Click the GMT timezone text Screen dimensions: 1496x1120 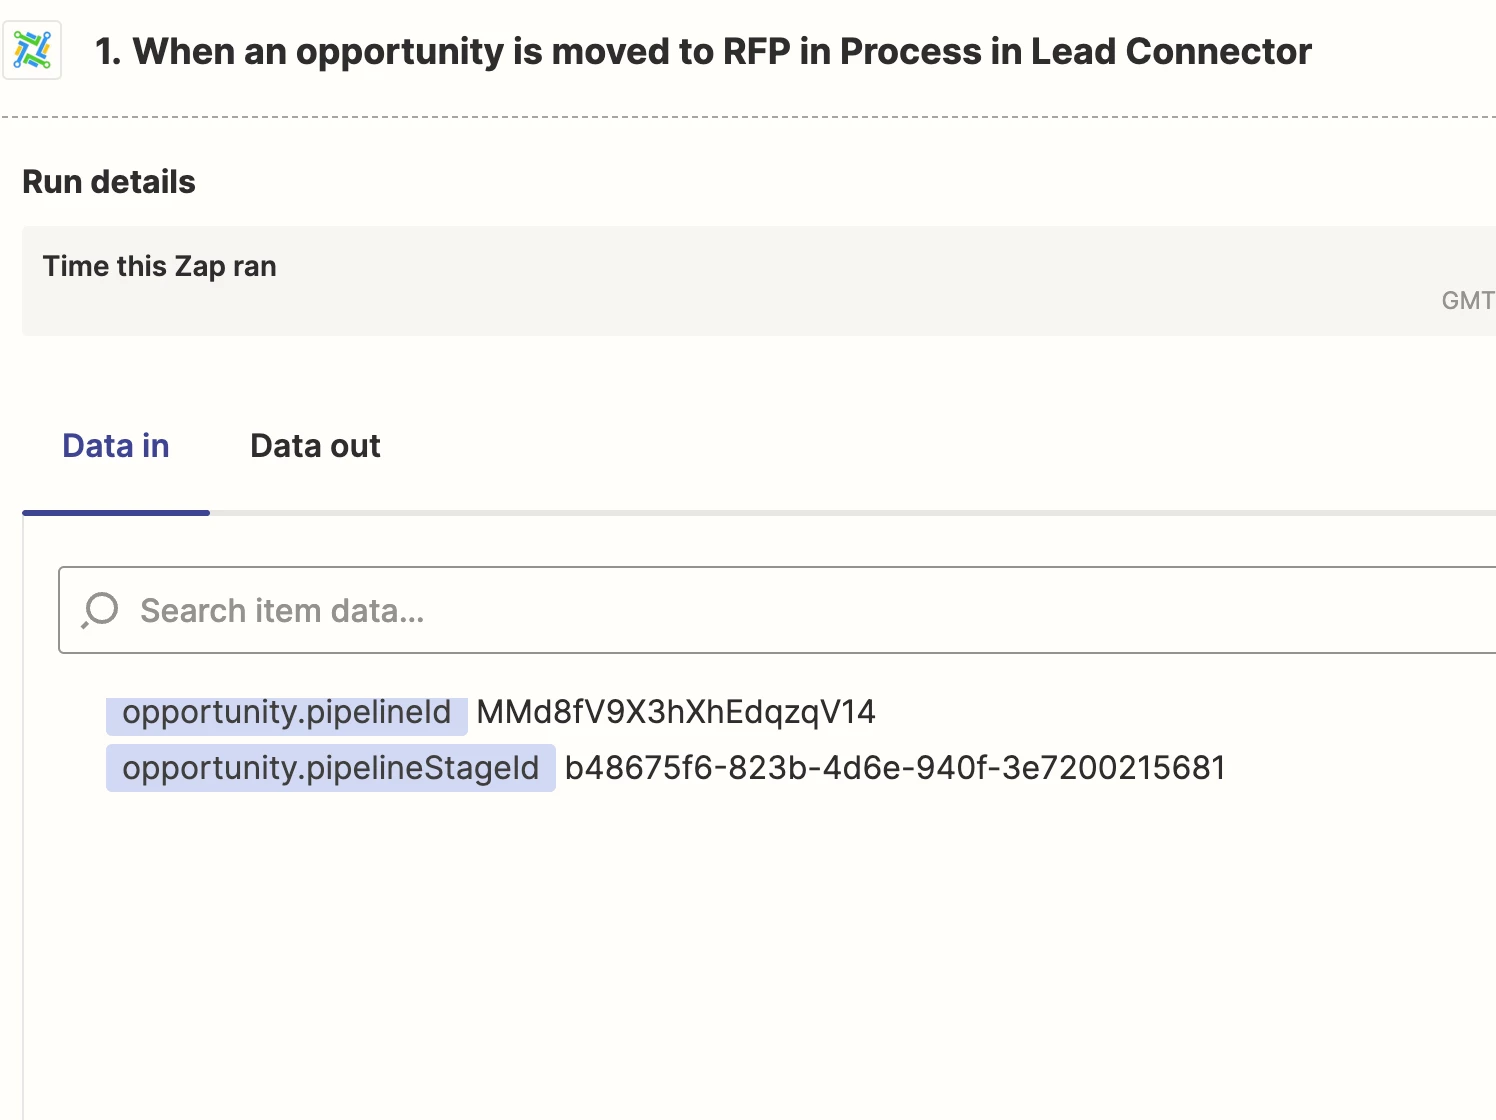pos(1467,300)
